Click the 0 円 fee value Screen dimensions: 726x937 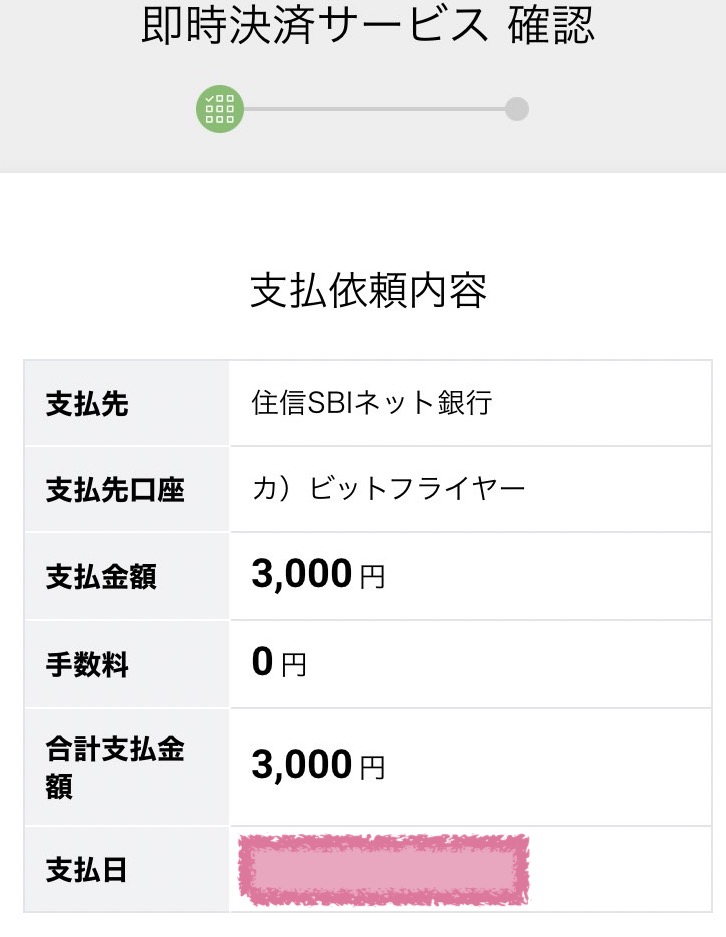tap(279, 662)
